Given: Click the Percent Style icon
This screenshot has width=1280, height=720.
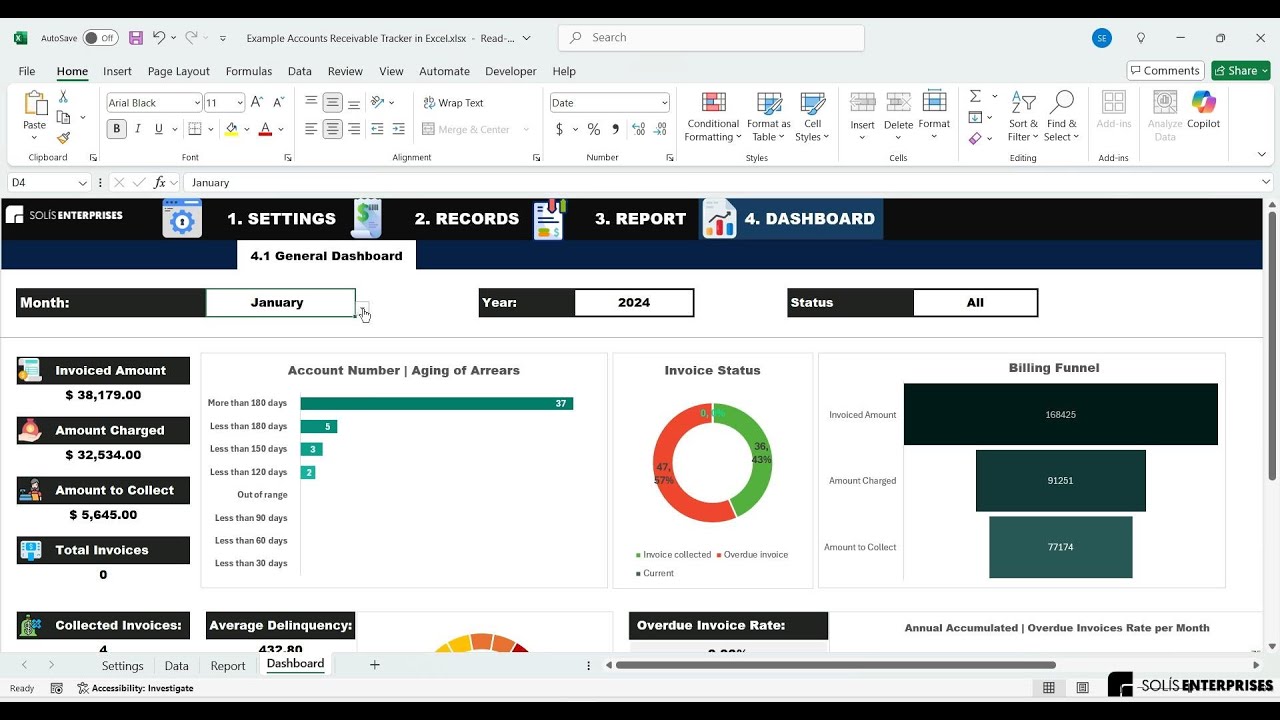Looking at the screenshot, I should coord(593,129).
